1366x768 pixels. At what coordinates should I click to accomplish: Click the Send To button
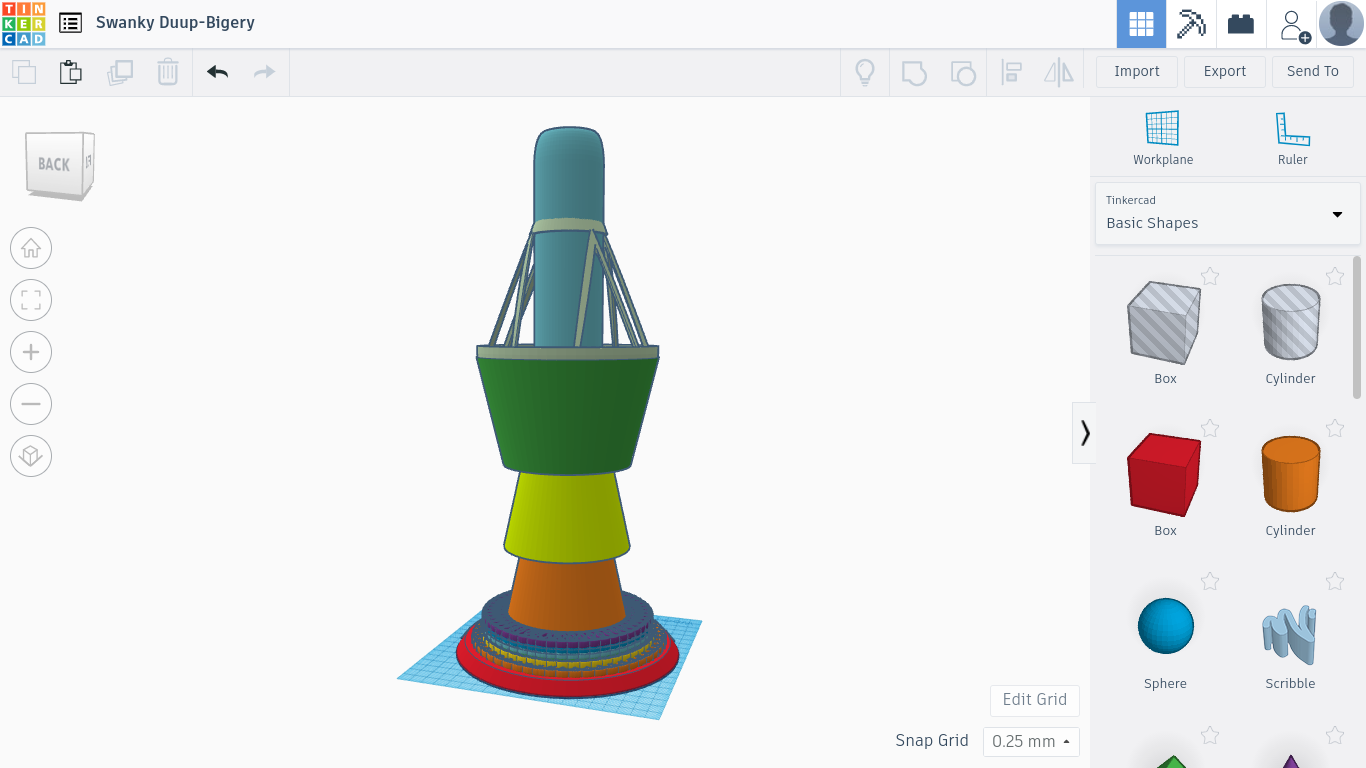pos(1313,72)
